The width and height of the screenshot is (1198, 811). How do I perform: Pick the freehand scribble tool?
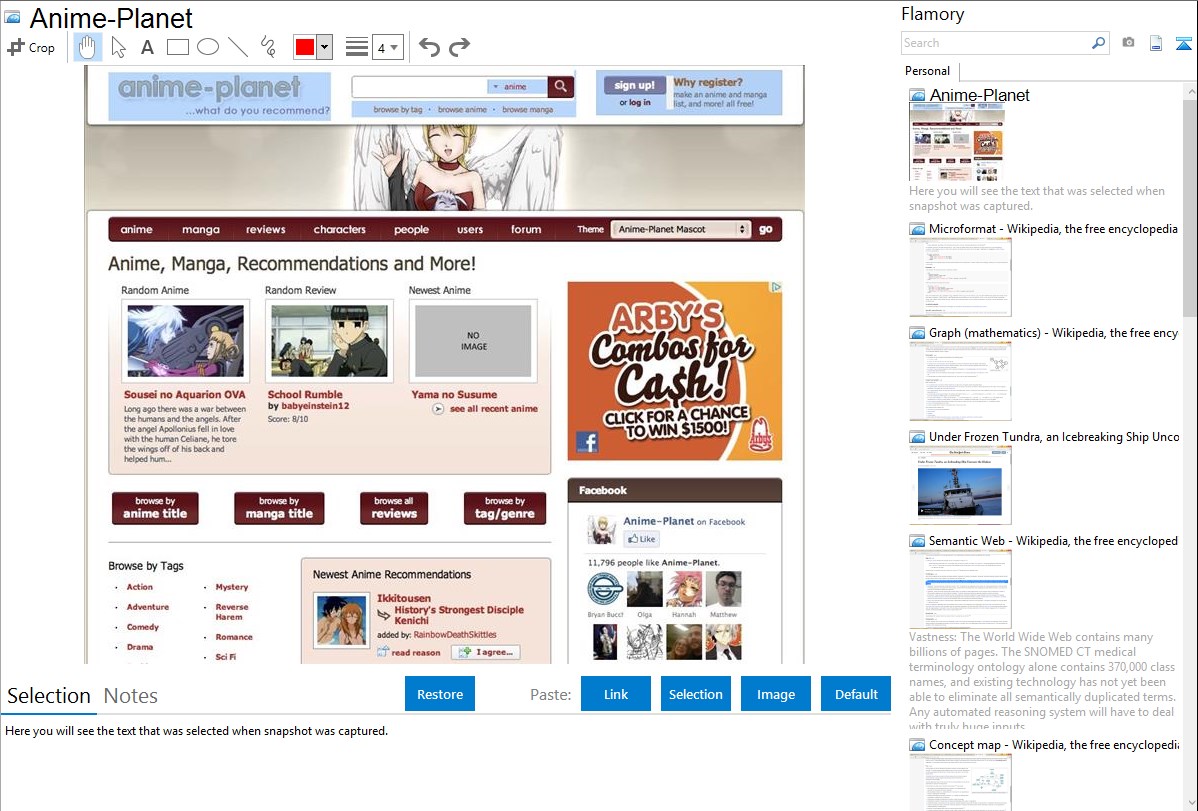[268, 47]
